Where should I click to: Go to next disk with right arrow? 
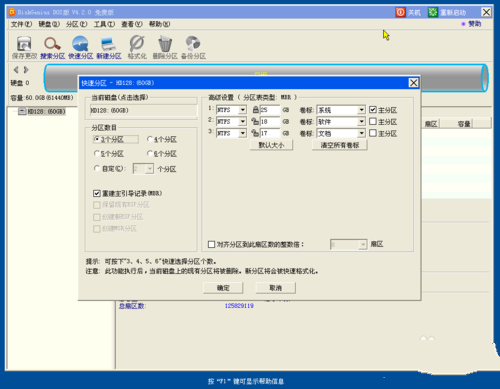[x=26, y=70]
